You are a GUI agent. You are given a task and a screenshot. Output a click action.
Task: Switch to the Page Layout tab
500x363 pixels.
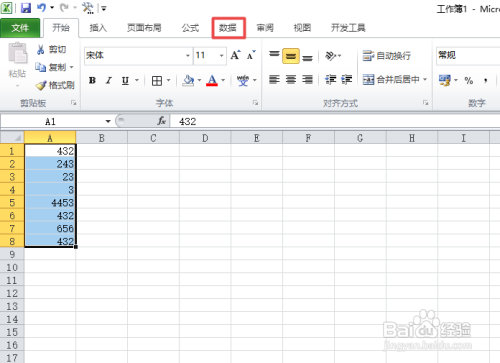144,28
